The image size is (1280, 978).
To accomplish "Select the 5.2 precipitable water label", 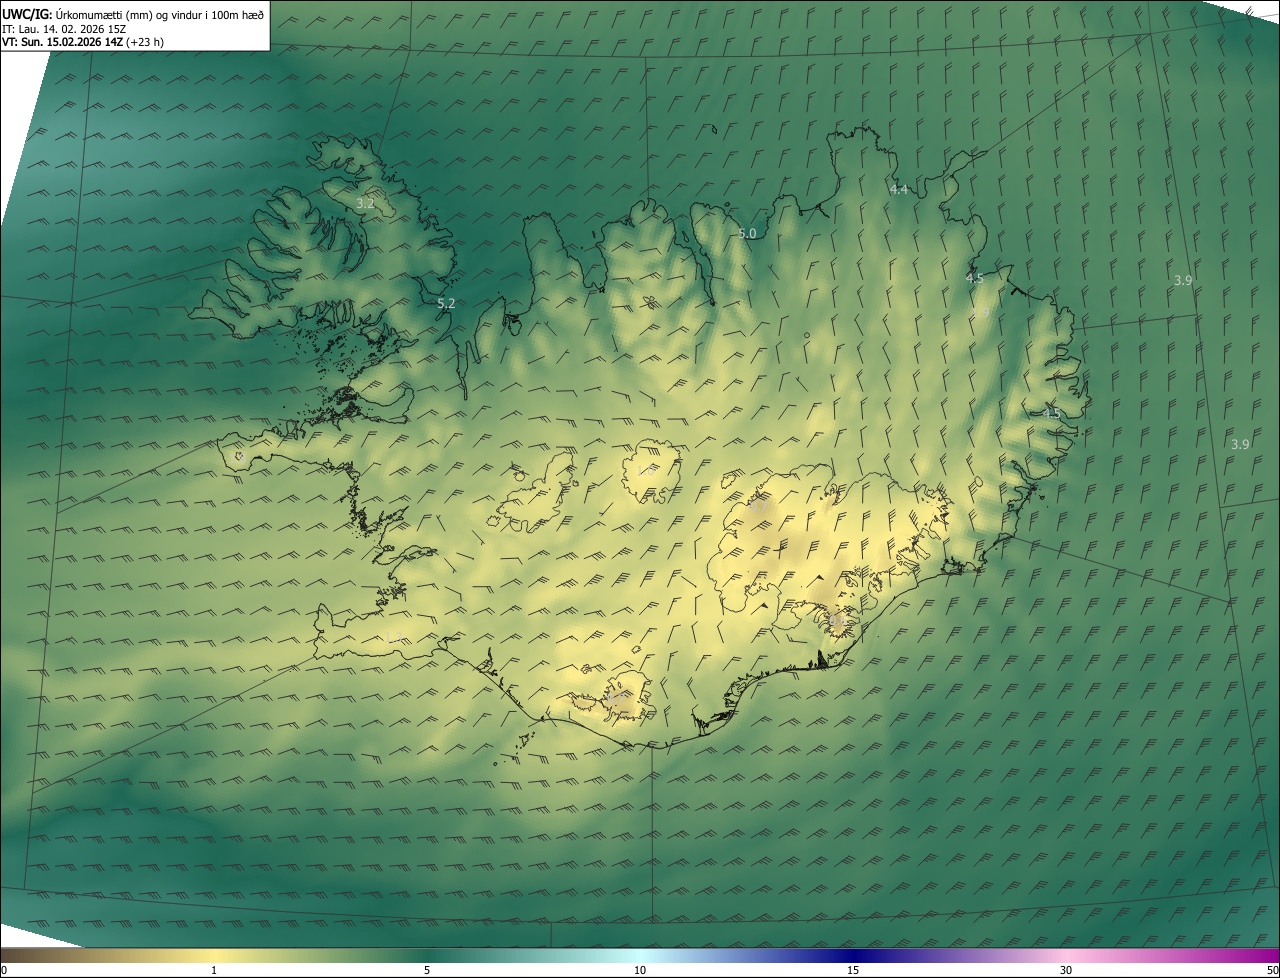I will (x=447, y=303).
